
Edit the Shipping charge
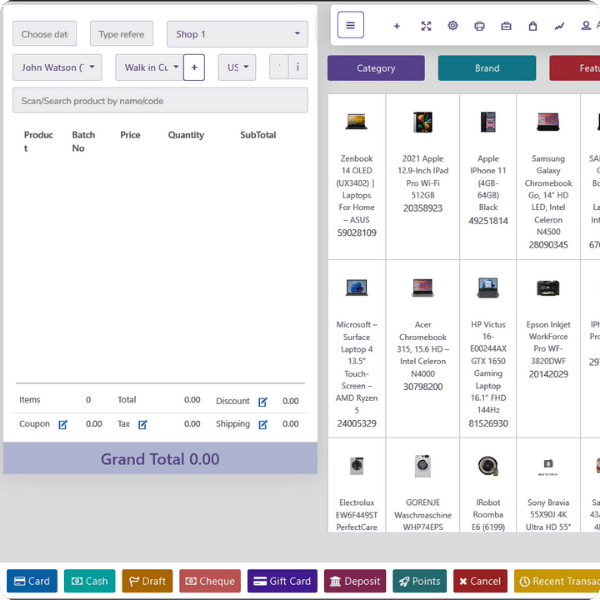click(263, 425)
